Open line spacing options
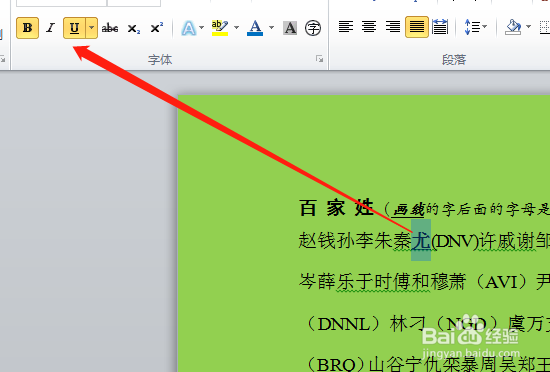 [x=475, y=27]
